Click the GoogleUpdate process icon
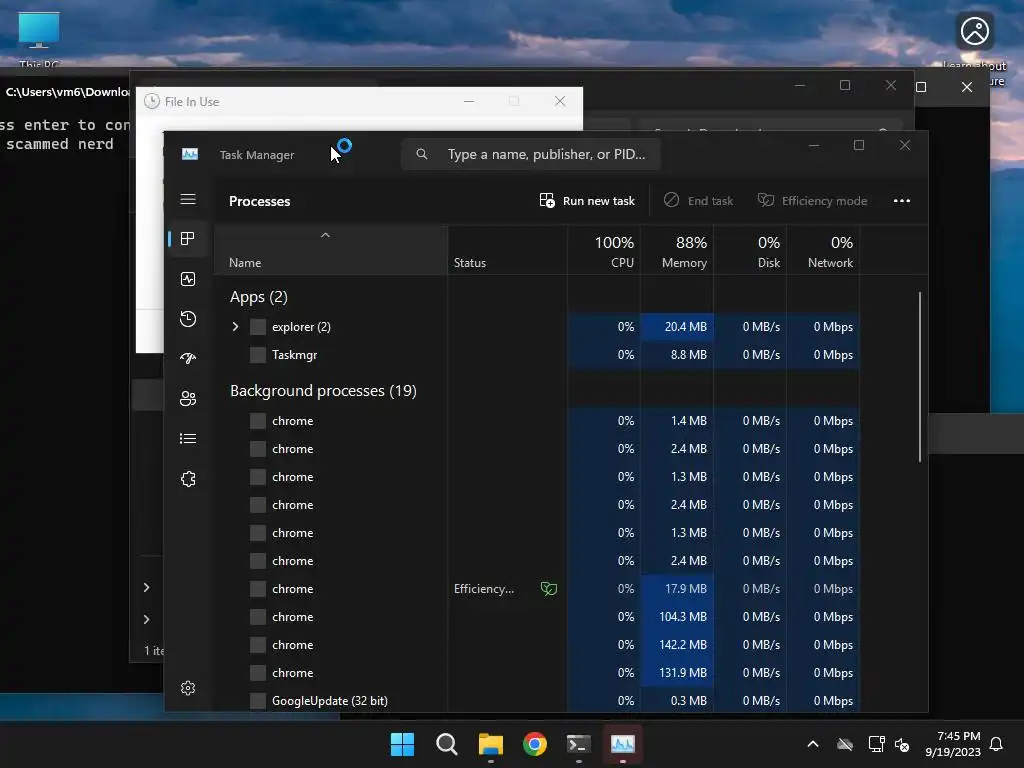The image size is (1024, 768). (258, 701)
